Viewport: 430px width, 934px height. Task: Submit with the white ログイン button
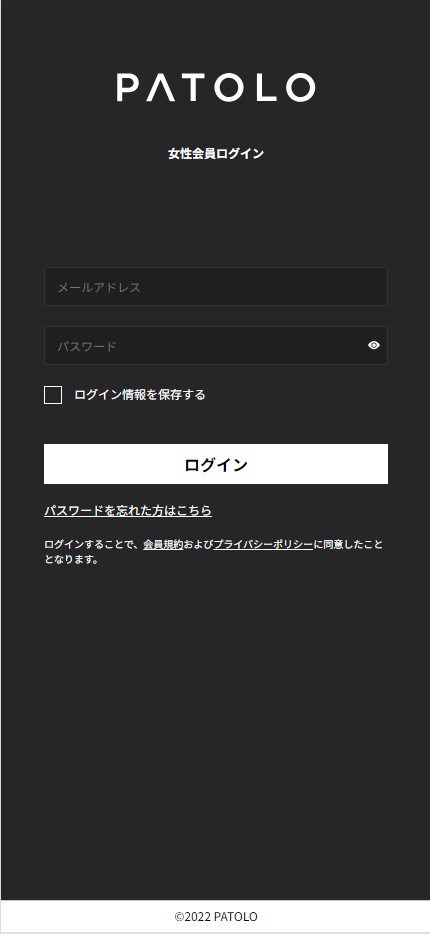click(216, 464)
